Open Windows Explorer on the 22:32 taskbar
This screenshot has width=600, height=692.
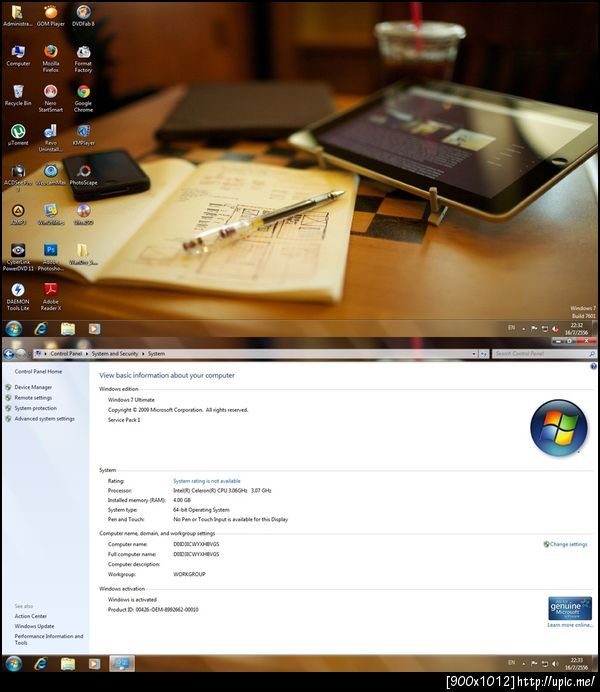tap(68, 329)
